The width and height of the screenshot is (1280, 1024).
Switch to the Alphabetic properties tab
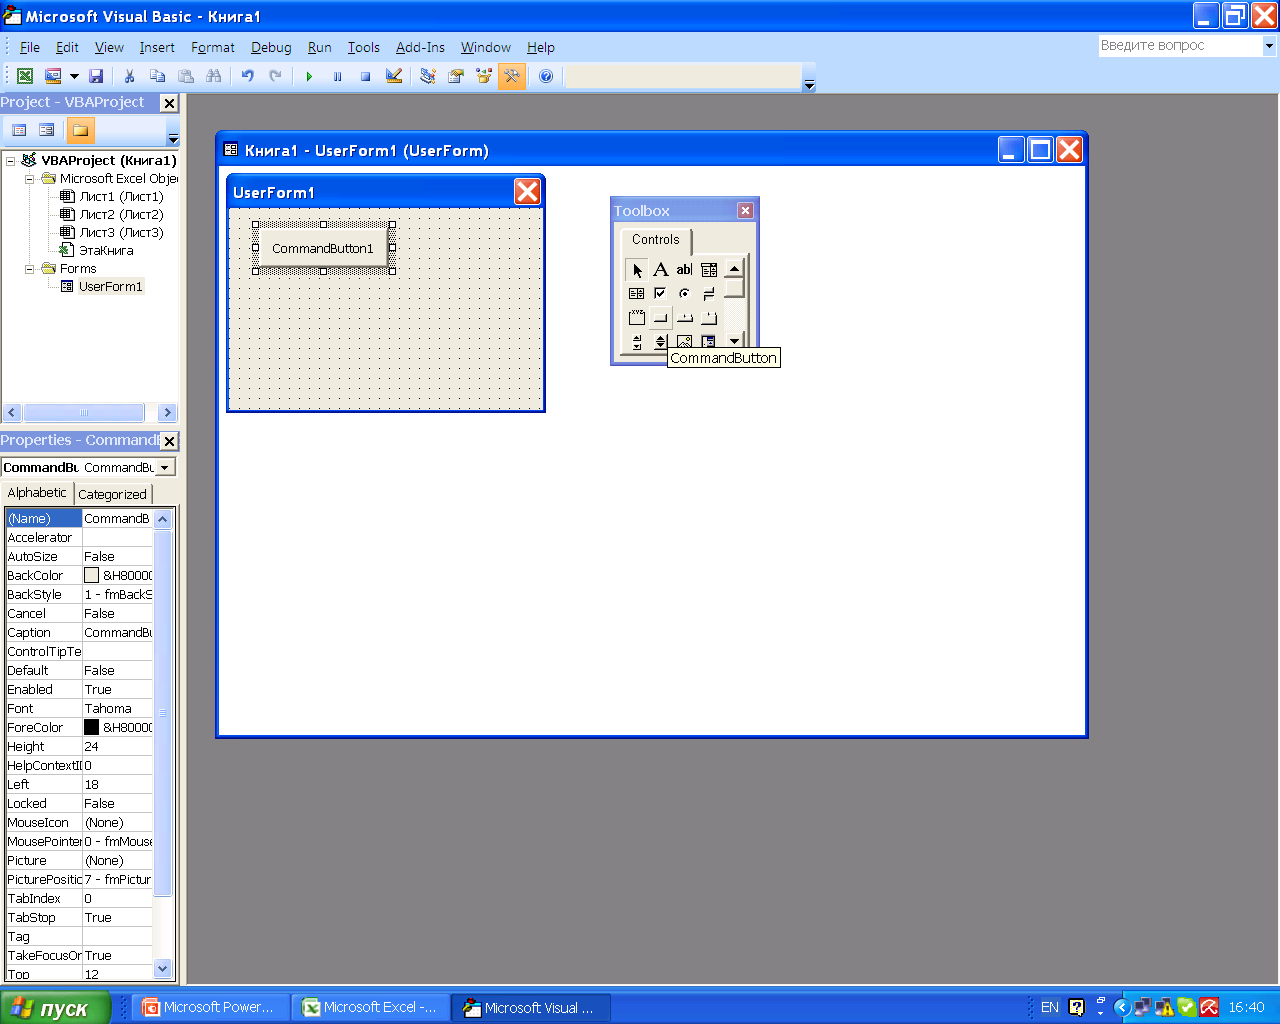[x=37, y=493]
